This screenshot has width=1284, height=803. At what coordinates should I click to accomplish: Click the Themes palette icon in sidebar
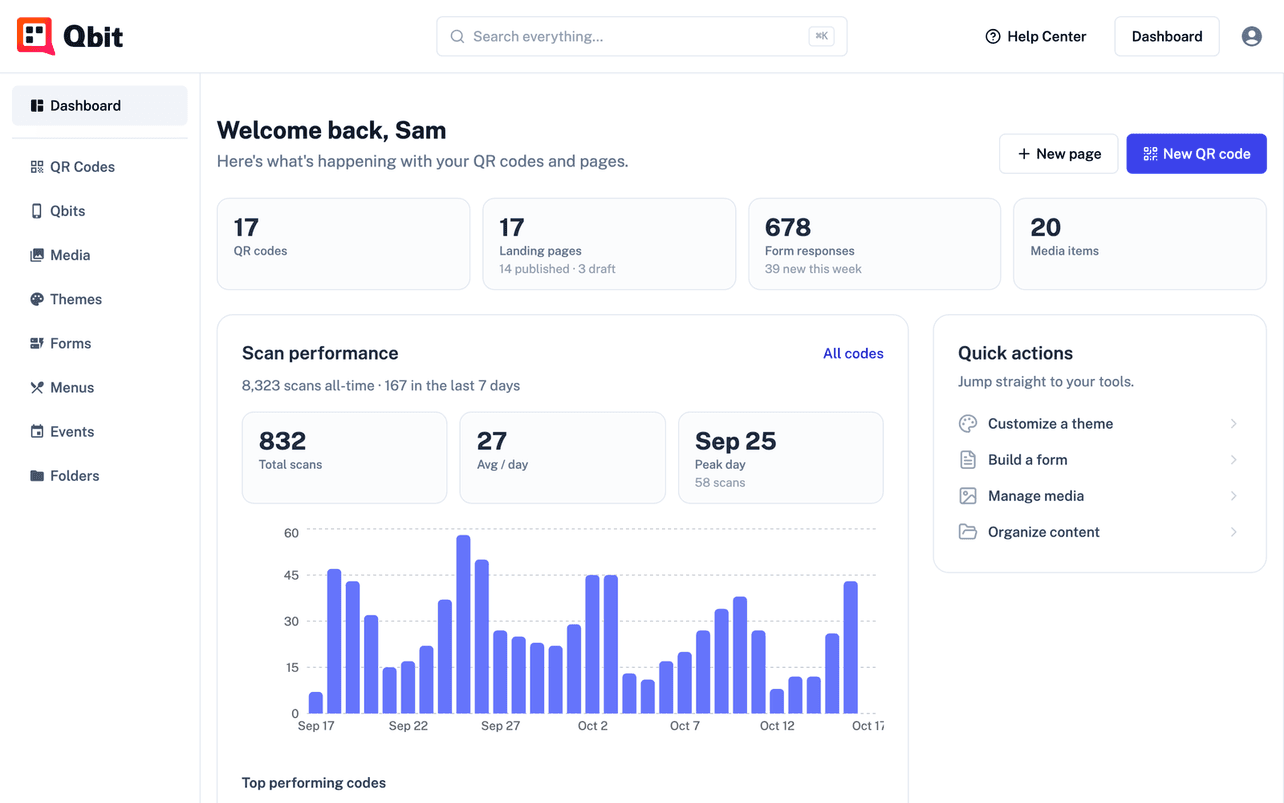[37, 299]
